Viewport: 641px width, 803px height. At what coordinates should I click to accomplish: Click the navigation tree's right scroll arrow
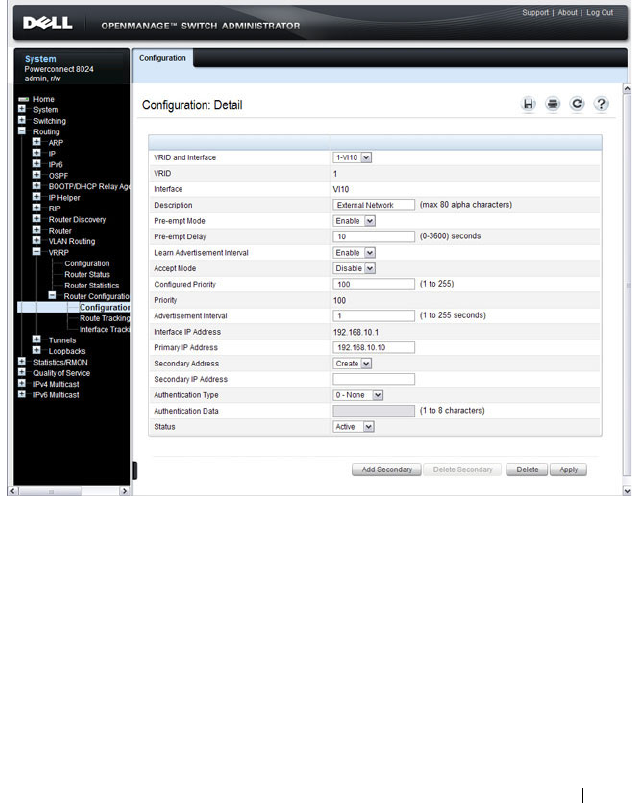pyautogui.click(x=124, y=491)
